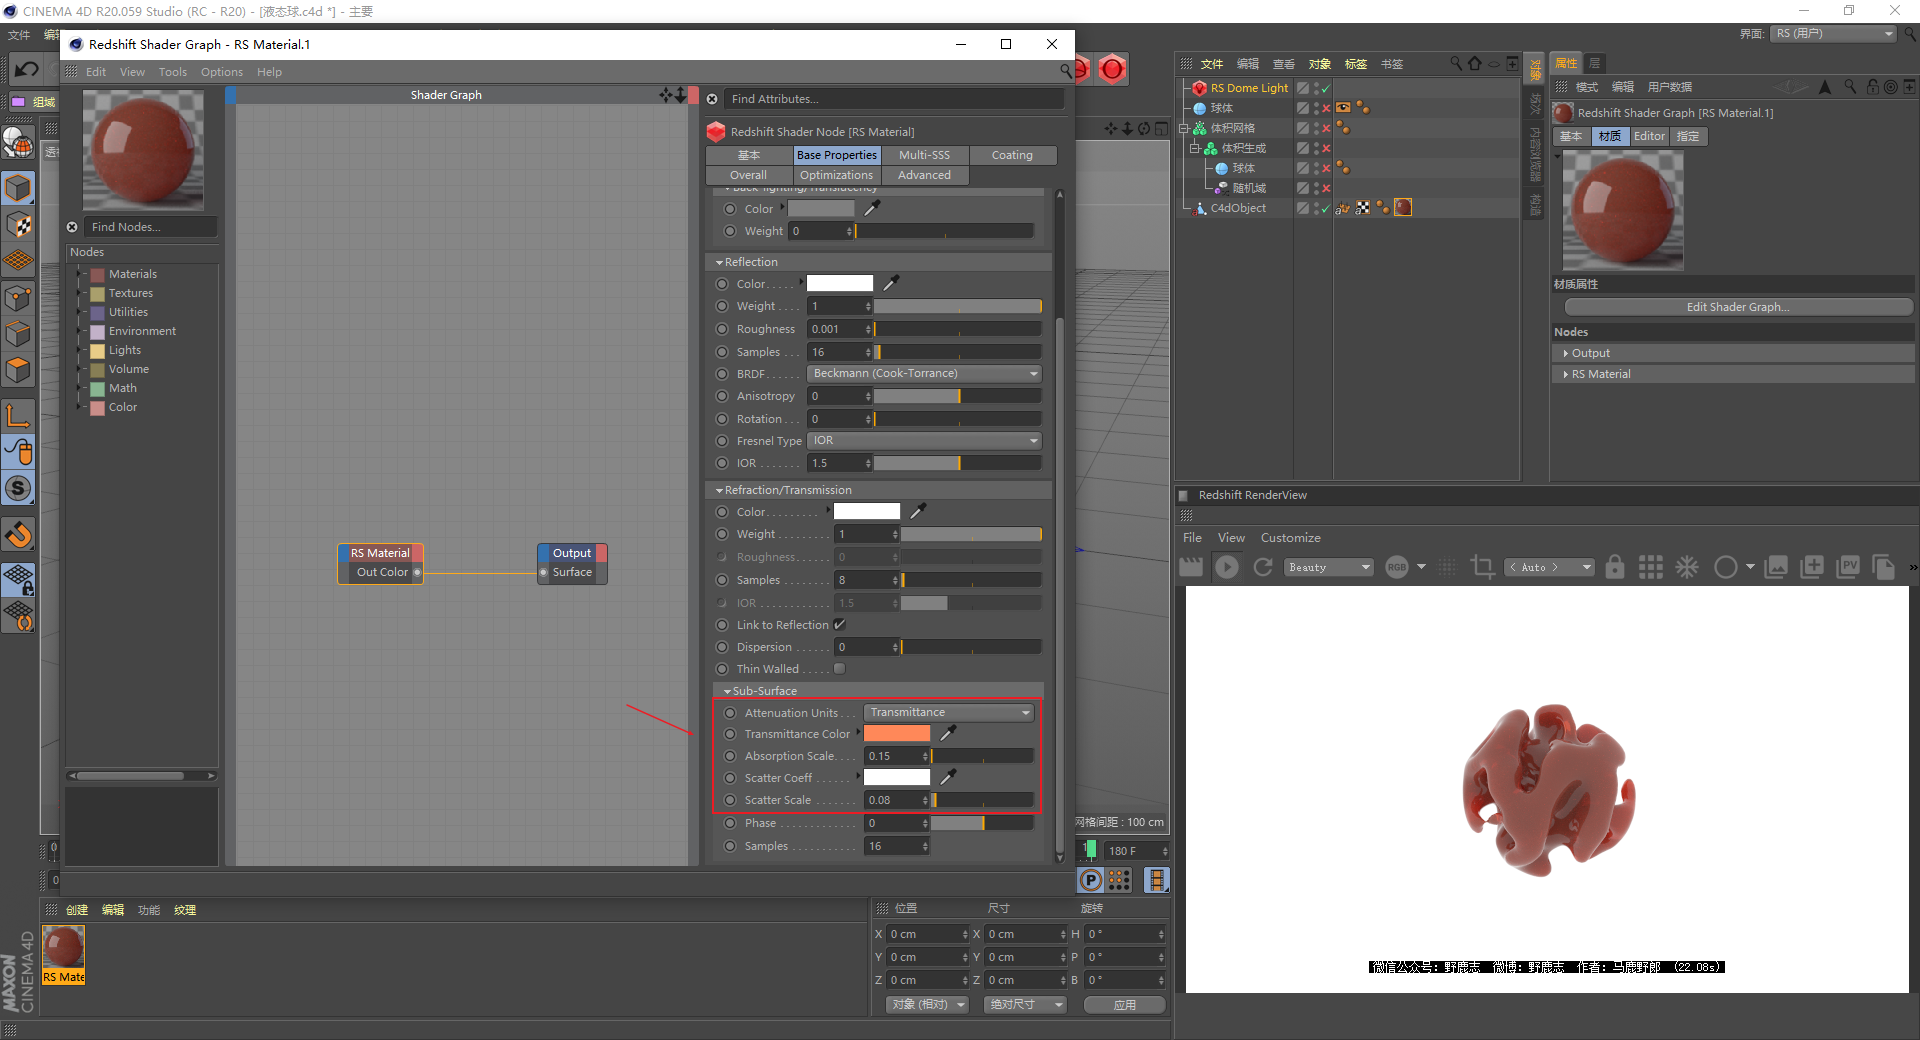Image resolution: width=1920 pixels, height=1040 pixels.
Task: Pick Transmittance Color with eyedropper
Action: click(x=948, y=733)
